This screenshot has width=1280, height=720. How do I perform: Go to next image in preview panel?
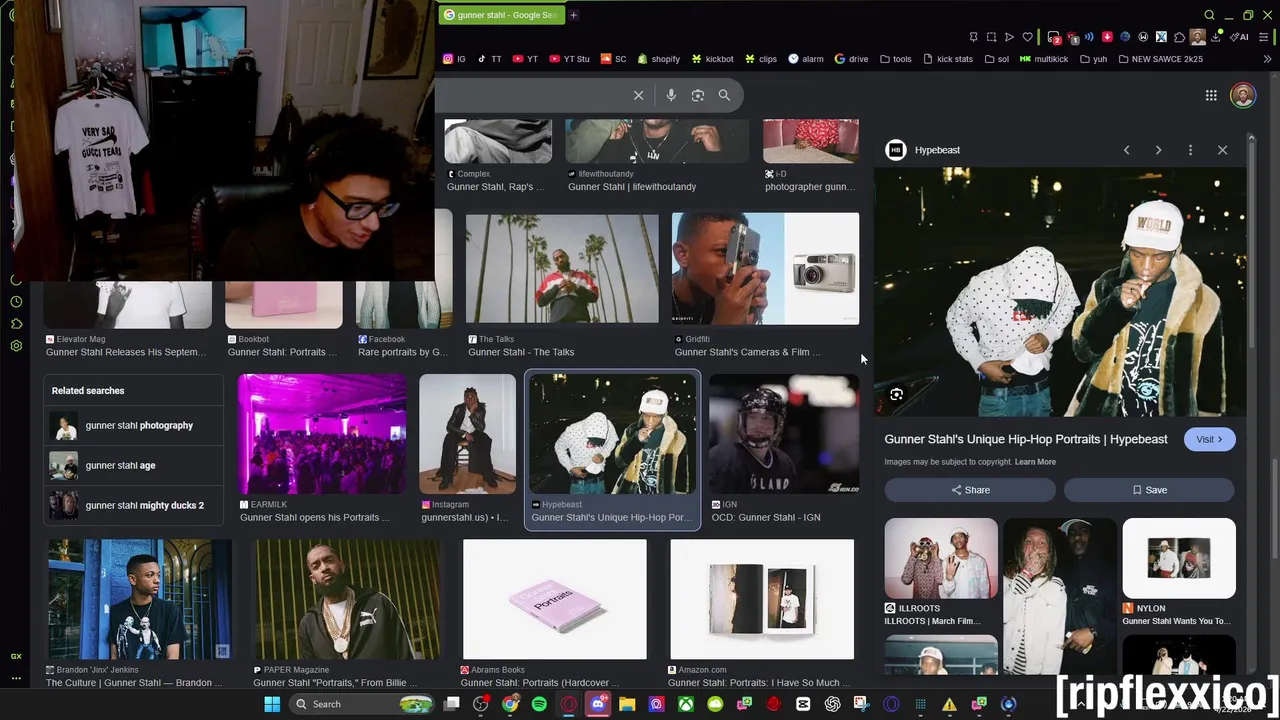(1158, 150)
